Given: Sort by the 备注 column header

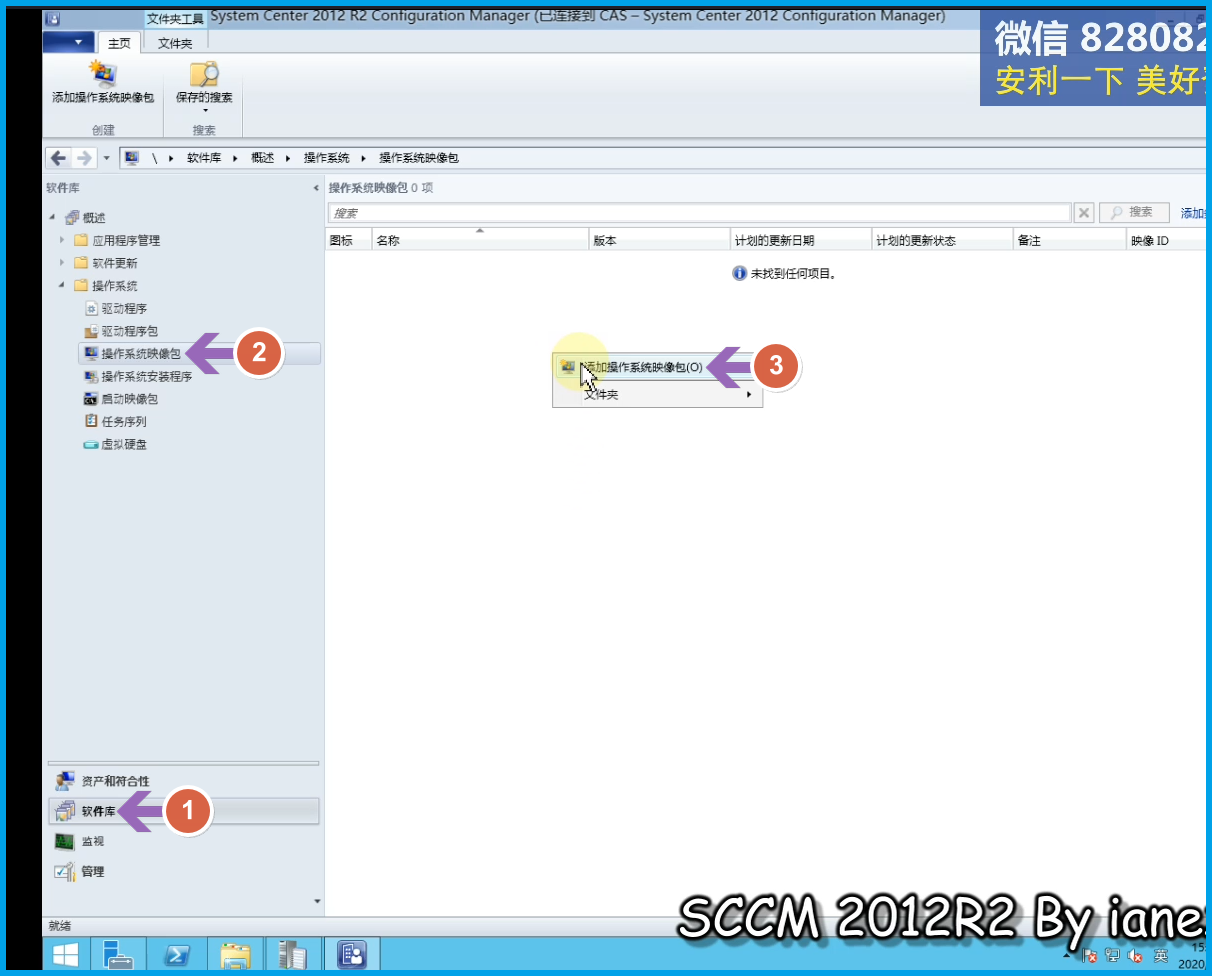Looking at the screenshot, I should pos(1069,241).
